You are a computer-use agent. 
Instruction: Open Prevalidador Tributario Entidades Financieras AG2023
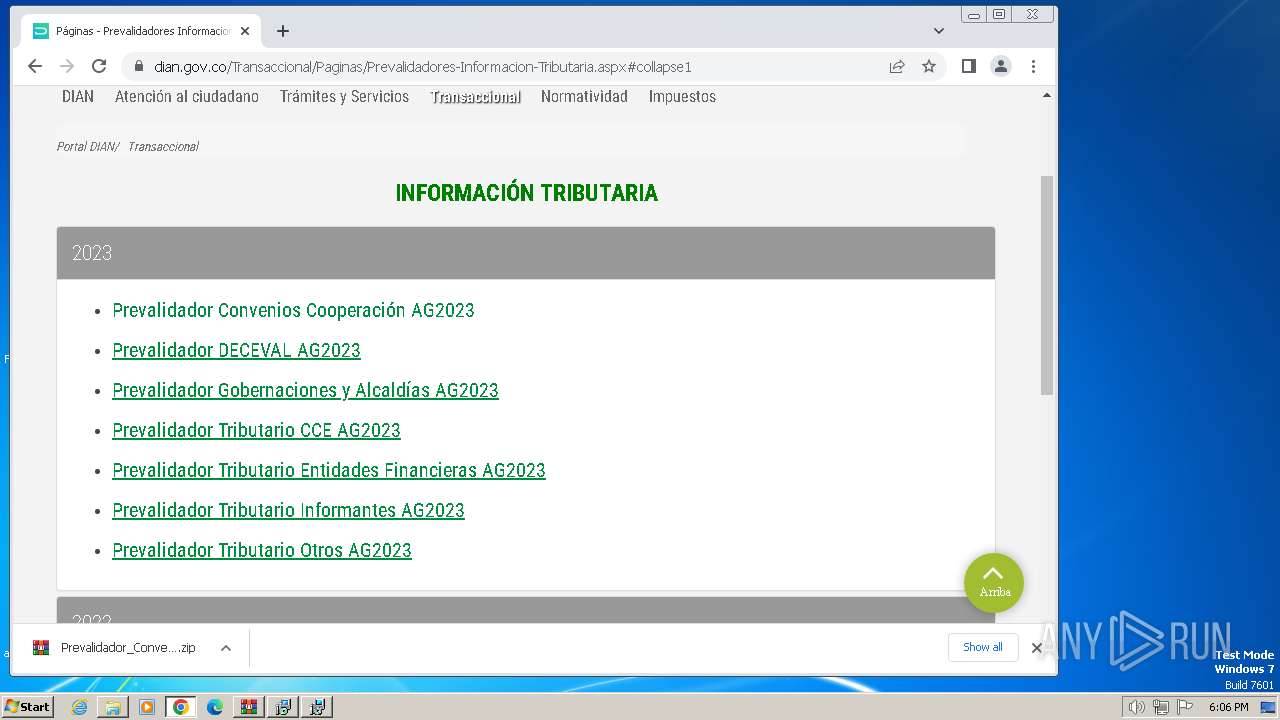pyautogui.click(x=329, y=470)
